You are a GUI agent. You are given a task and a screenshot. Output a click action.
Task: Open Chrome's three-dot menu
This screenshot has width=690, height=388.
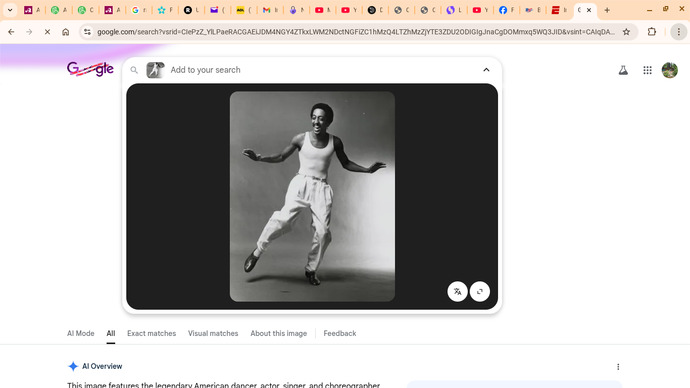tap(679, 32)
